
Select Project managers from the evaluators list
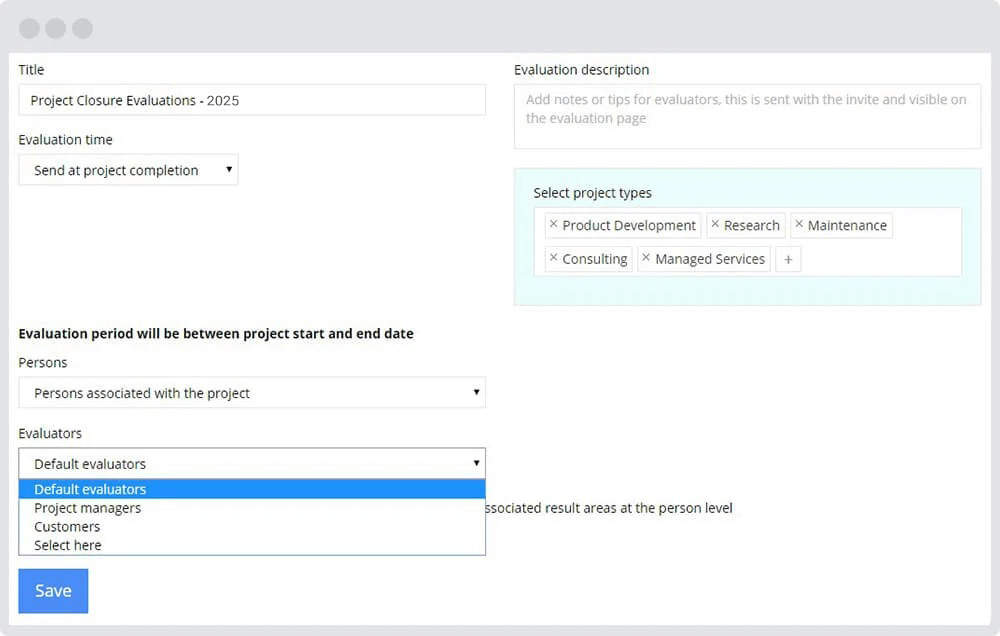[89, 508]
